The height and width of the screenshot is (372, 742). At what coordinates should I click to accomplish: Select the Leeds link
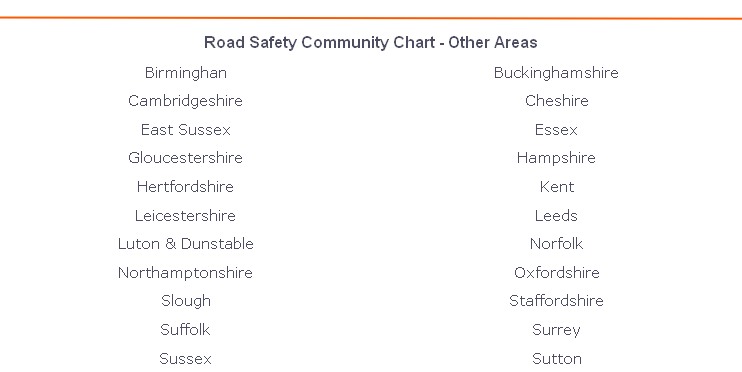(556, 215)
